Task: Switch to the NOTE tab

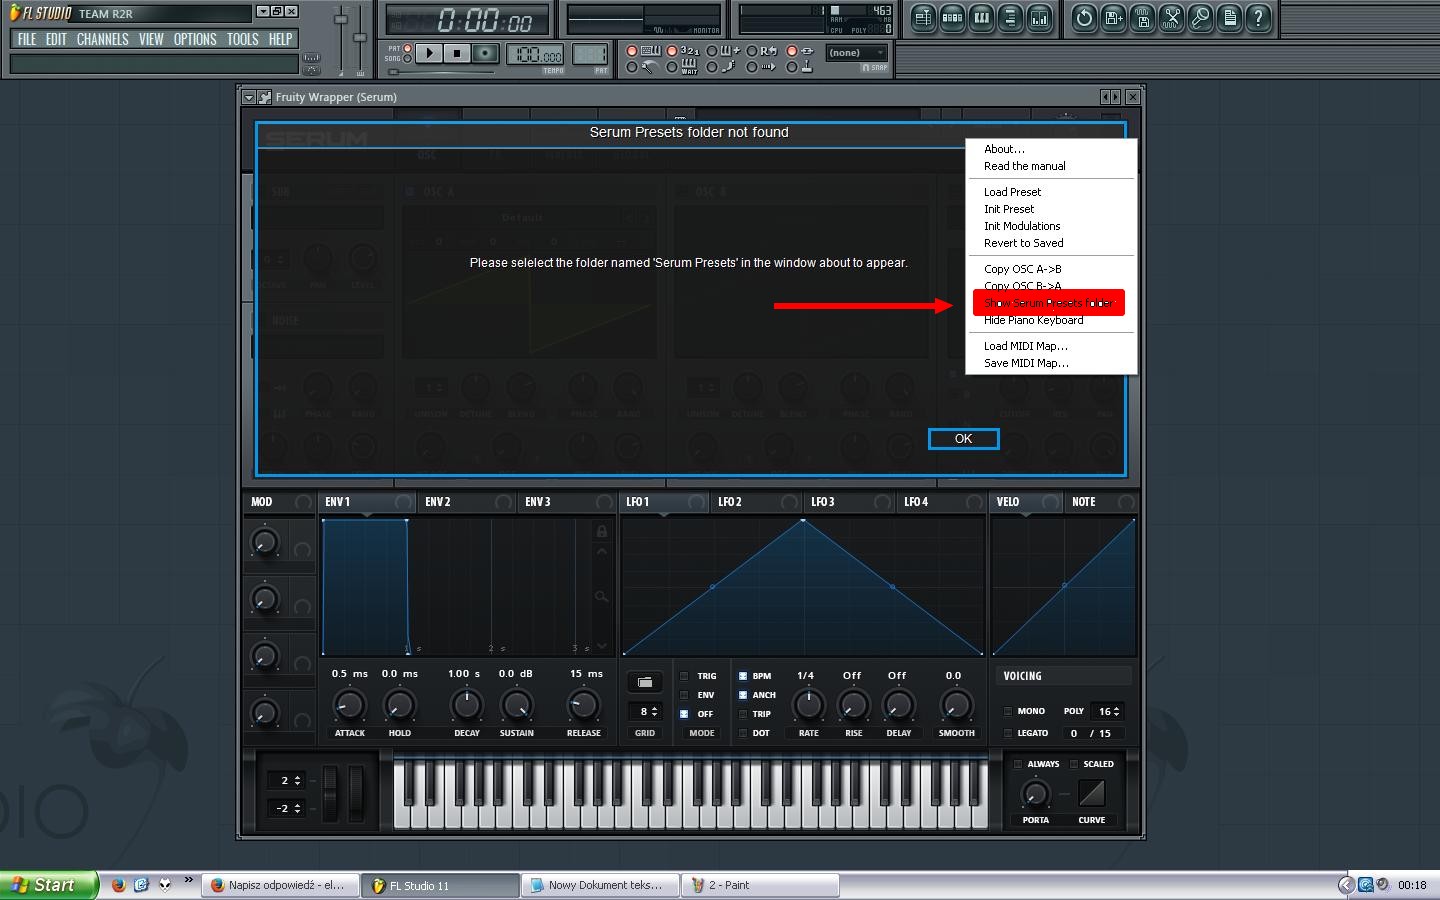Action: coord(1102,502)
